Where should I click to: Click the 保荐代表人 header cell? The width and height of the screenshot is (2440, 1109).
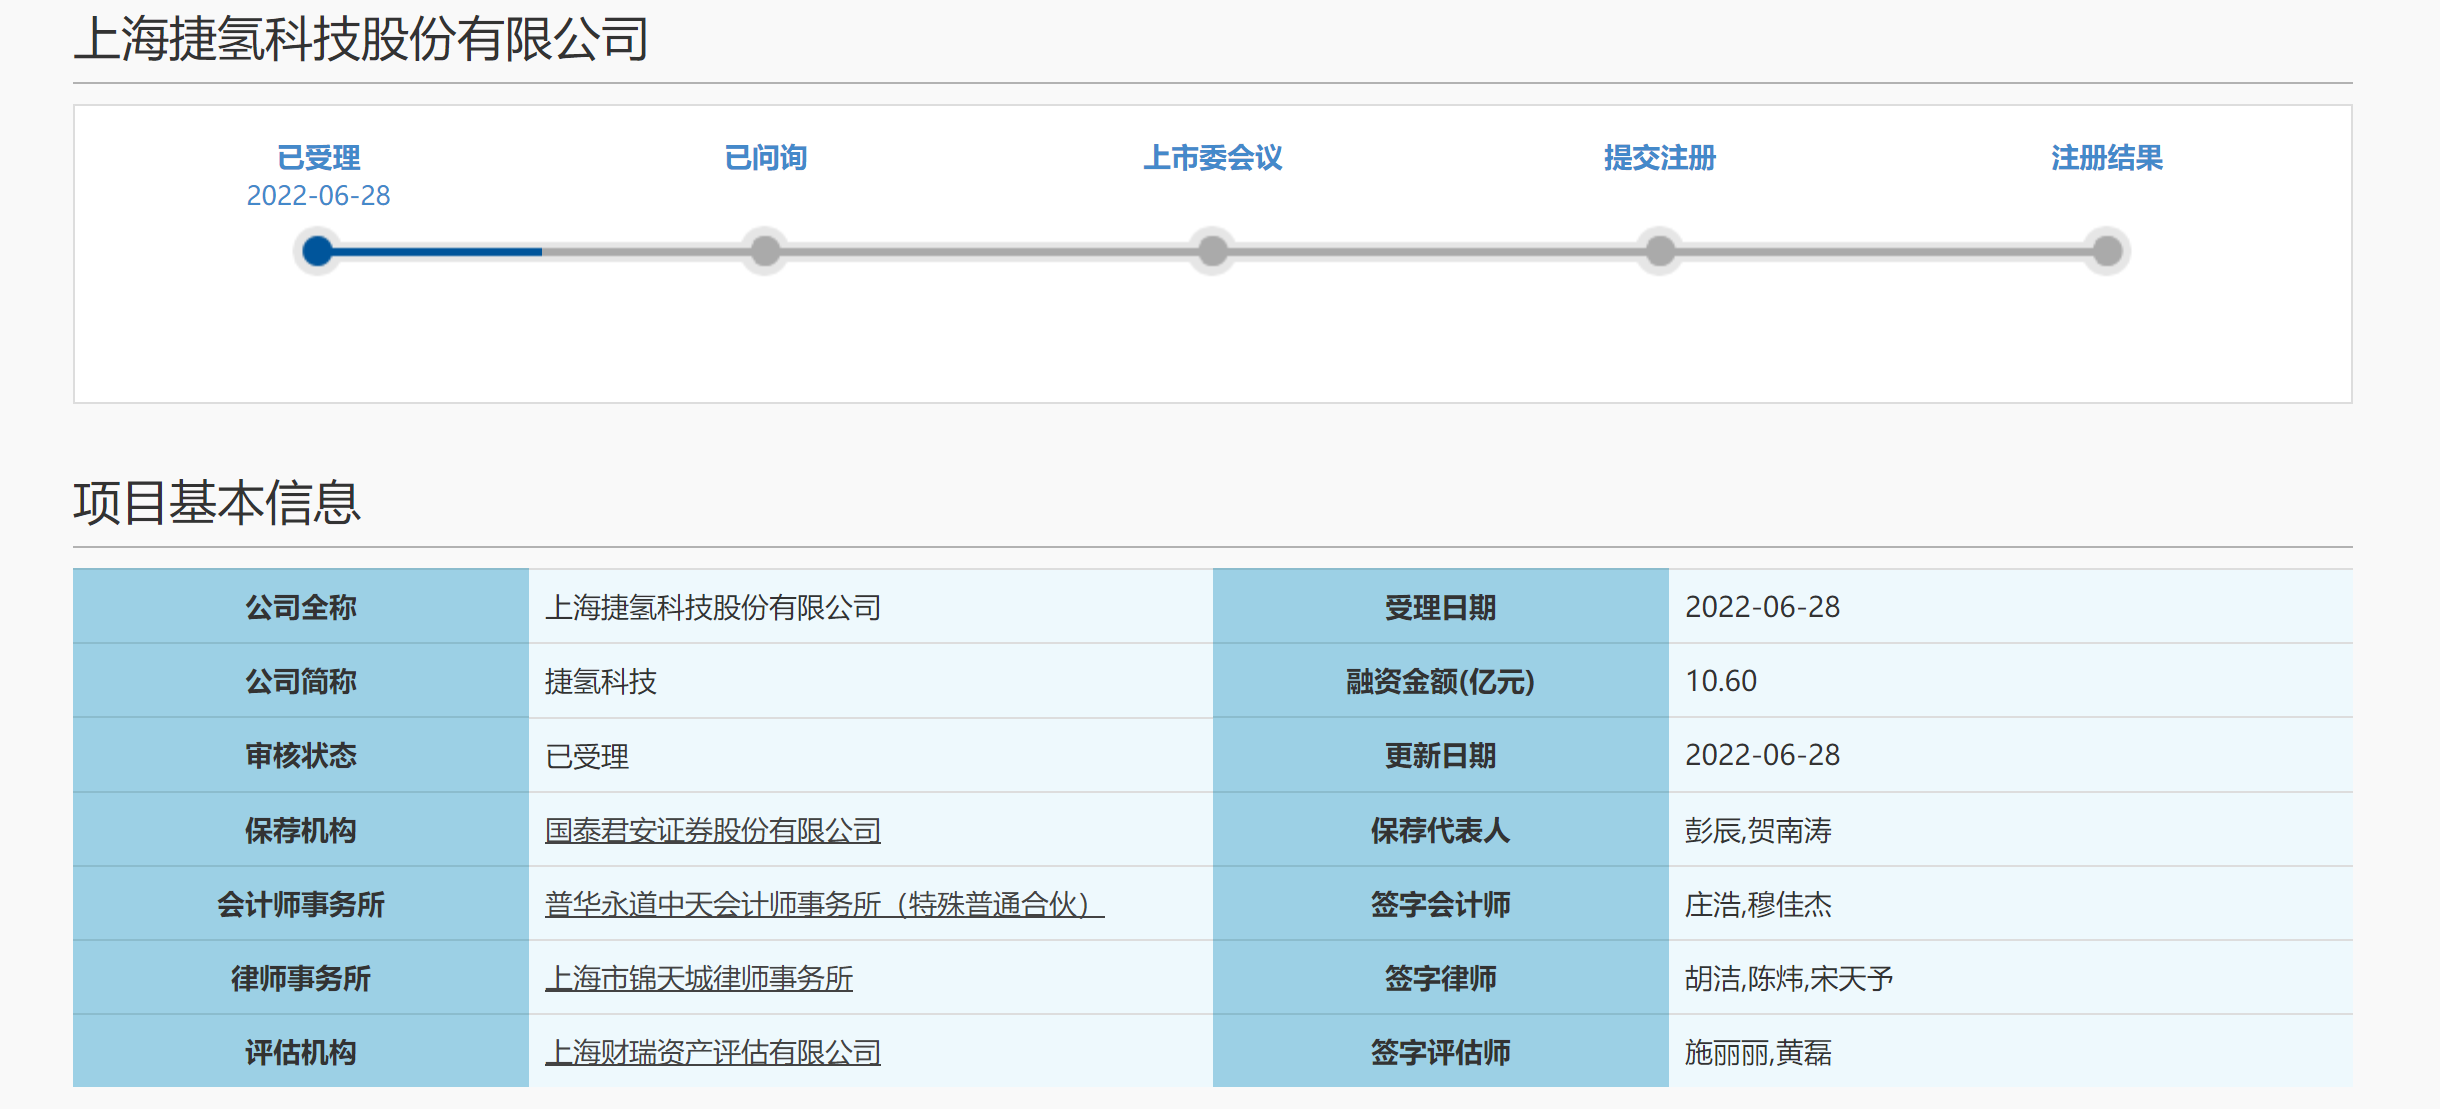point(1440,830)
